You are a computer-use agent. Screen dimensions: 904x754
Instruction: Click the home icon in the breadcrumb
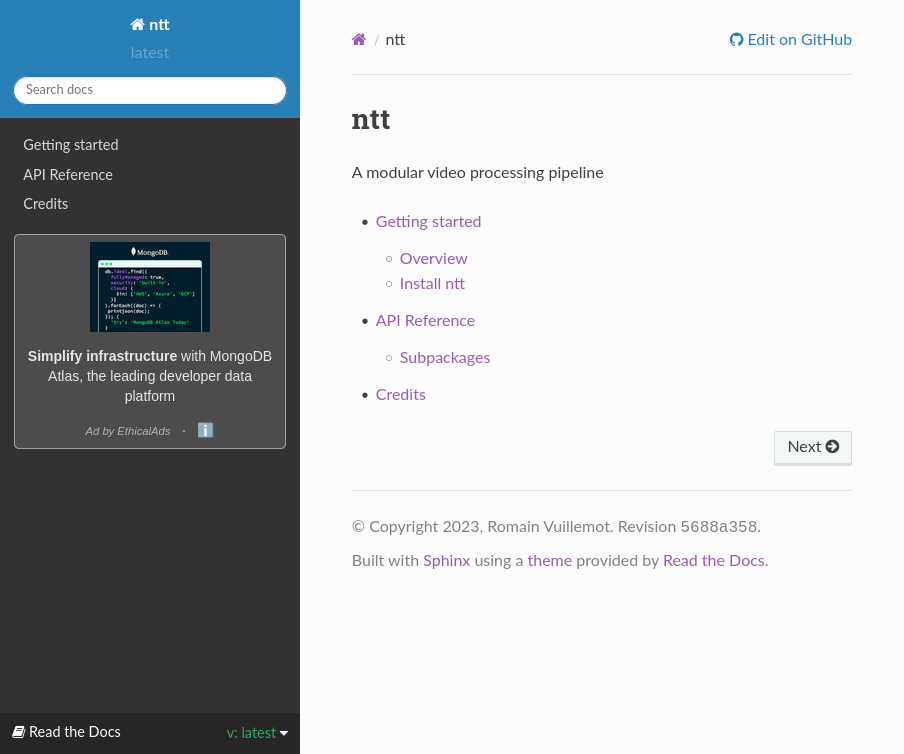click(359, 40)
